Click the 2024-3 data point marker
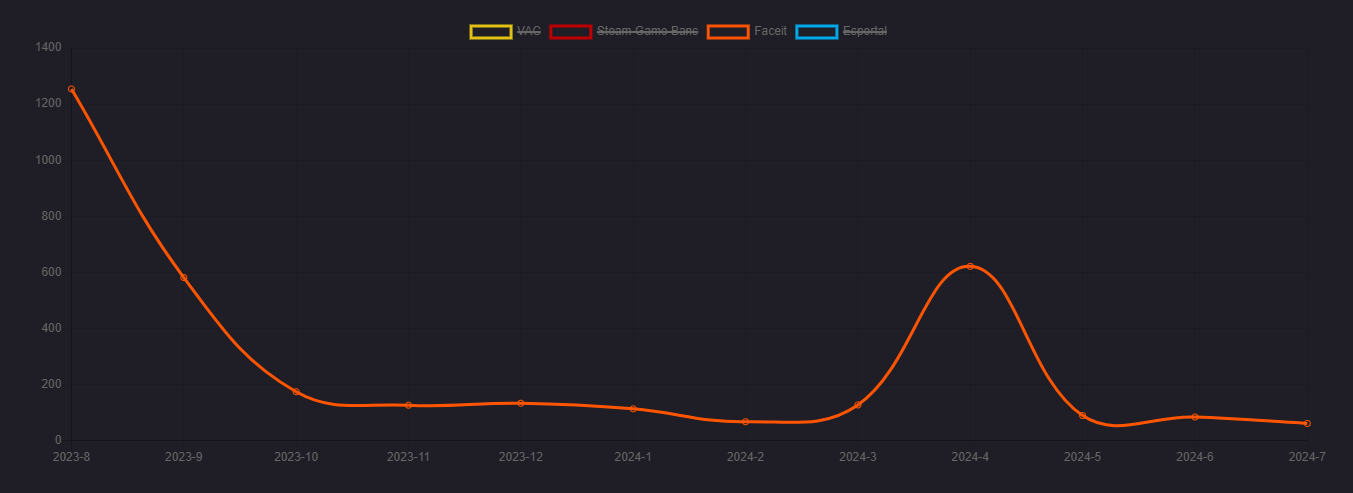This screenshot has width=1353, height=493. coord(858,405)
